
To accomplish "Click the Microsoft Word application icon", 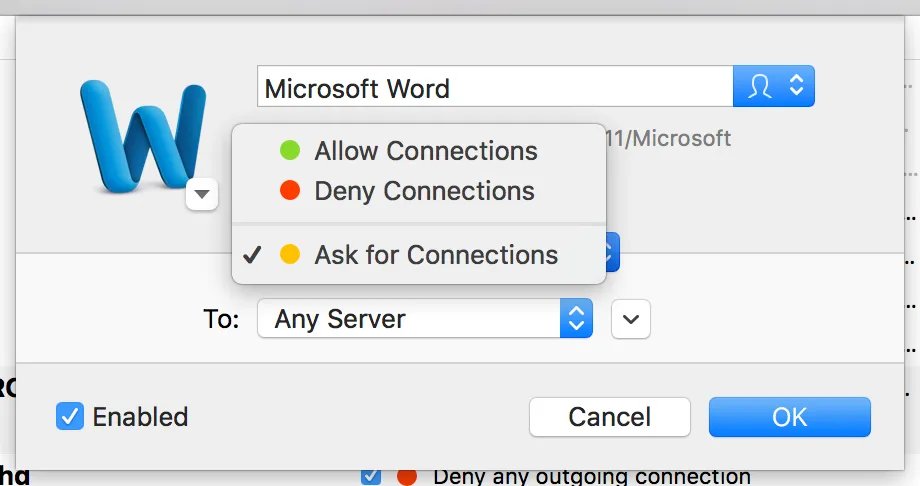I will pyautogui.click(x=143, y=135).
